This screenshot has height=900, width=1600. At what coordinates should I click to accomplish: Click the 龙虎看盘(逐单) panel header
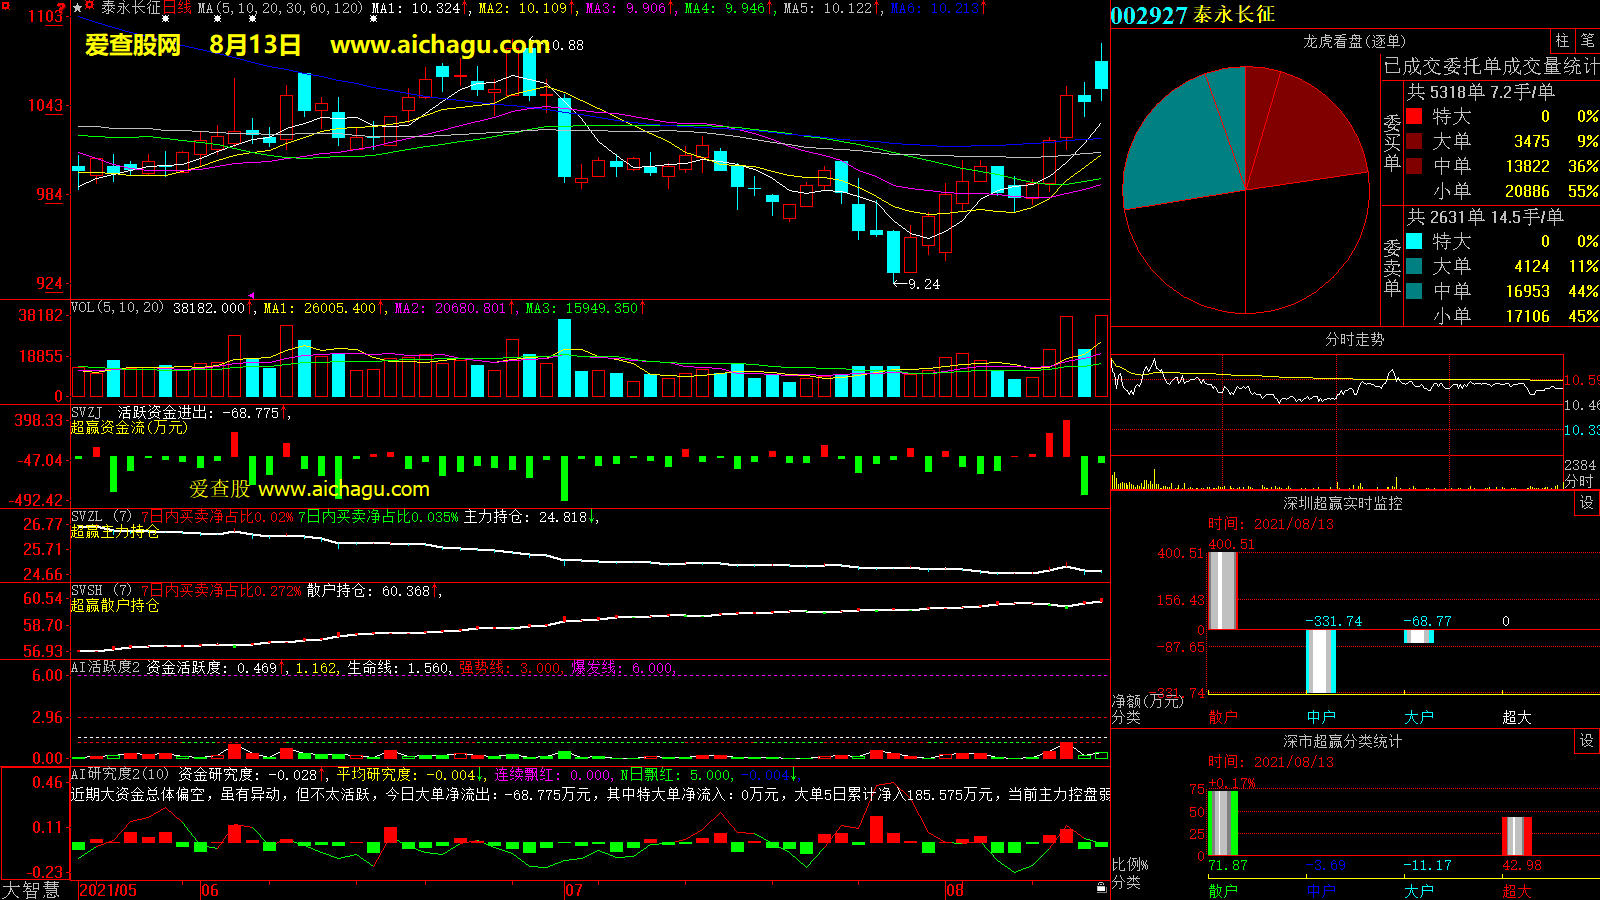tap(1354, 41)
